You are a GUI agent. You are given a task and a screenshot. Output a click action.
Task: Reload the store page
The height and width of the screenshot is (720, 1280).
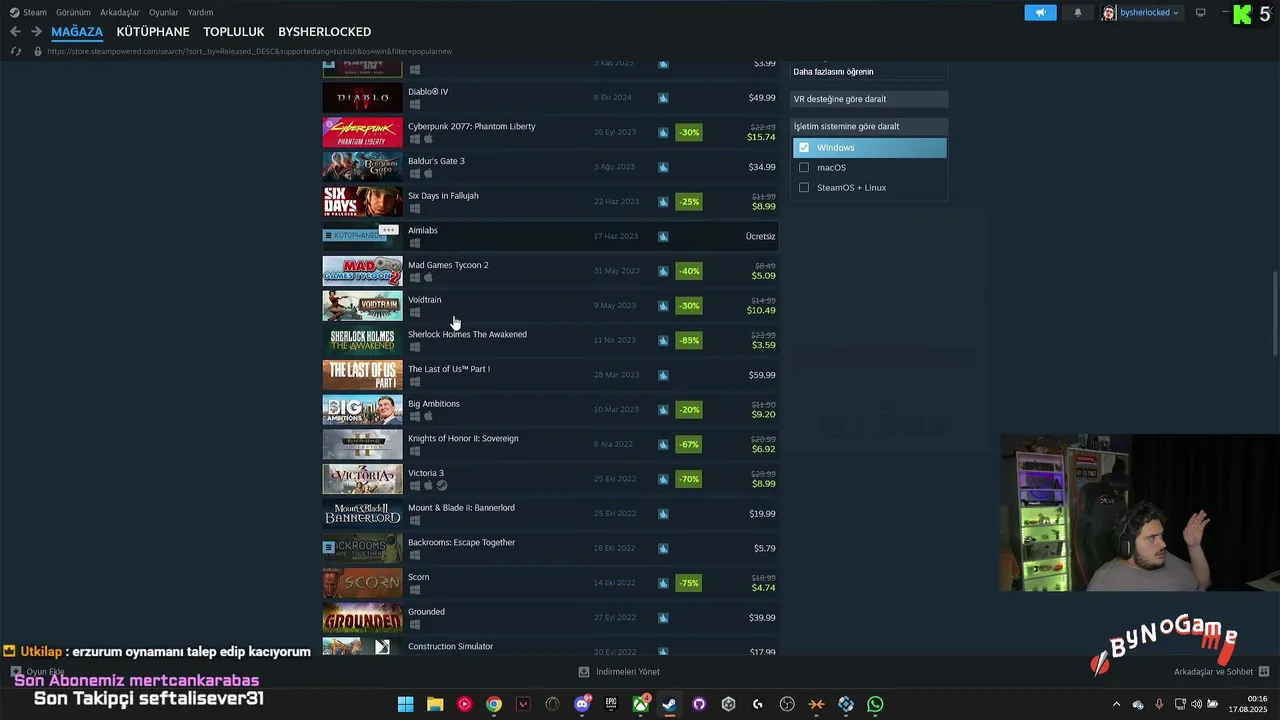pyautogui.click(x=15, y=51)
